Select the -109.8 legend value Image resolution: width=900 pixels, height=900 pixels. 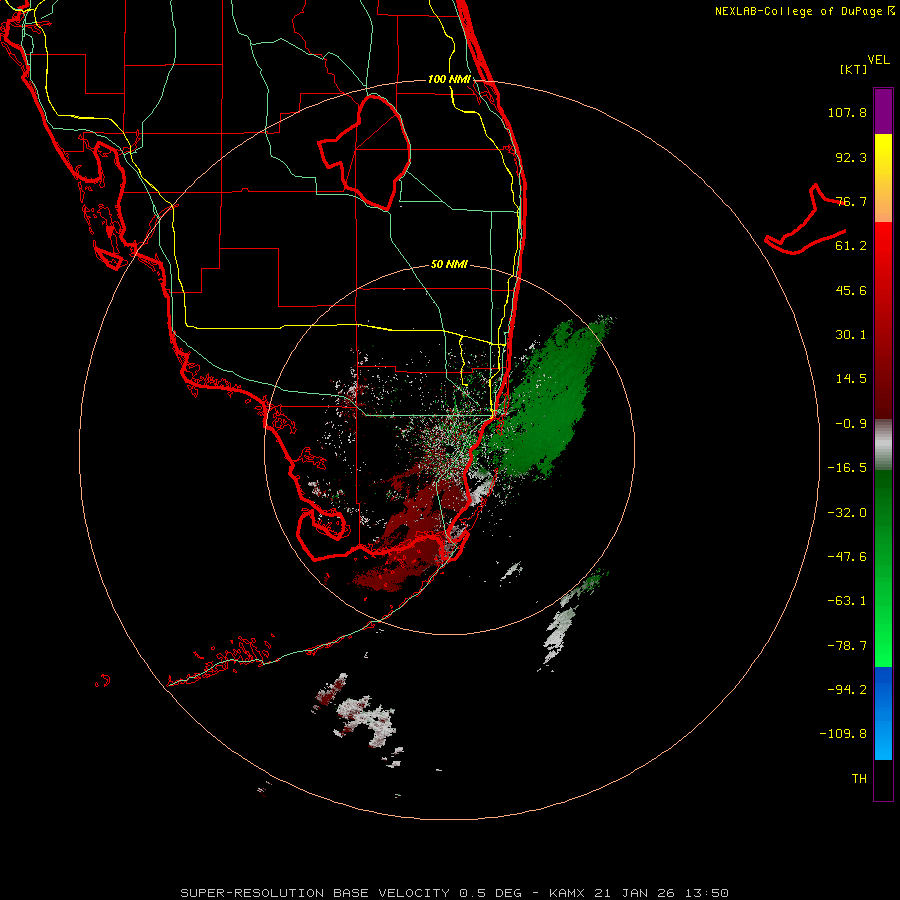tap(844, 734)
